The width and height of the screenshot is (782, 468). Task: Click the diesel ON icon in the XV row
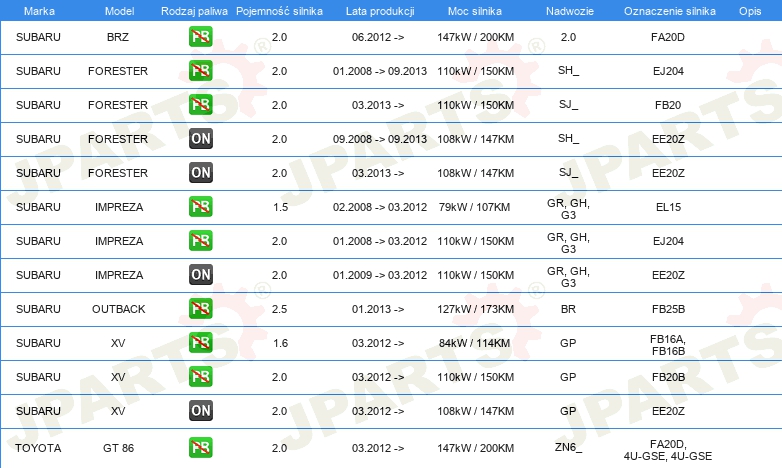point(200,411)
